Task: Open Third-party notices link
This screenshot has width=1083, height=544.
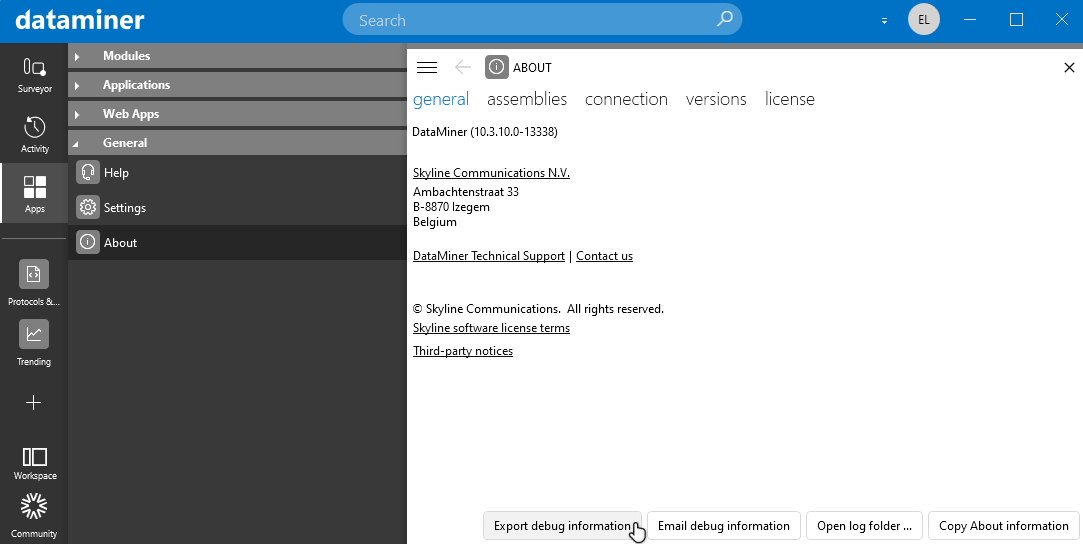Action: (x=463, y=351)
